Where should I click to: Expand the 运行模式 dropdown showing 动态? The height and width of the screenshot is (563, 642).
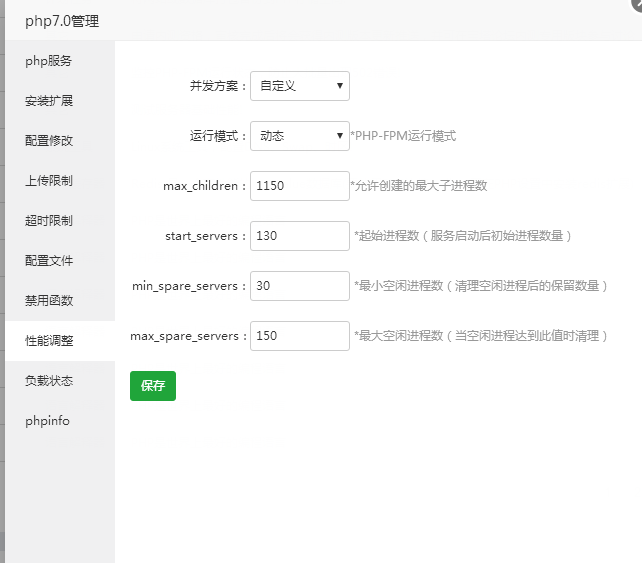click(x=300, y=136)
